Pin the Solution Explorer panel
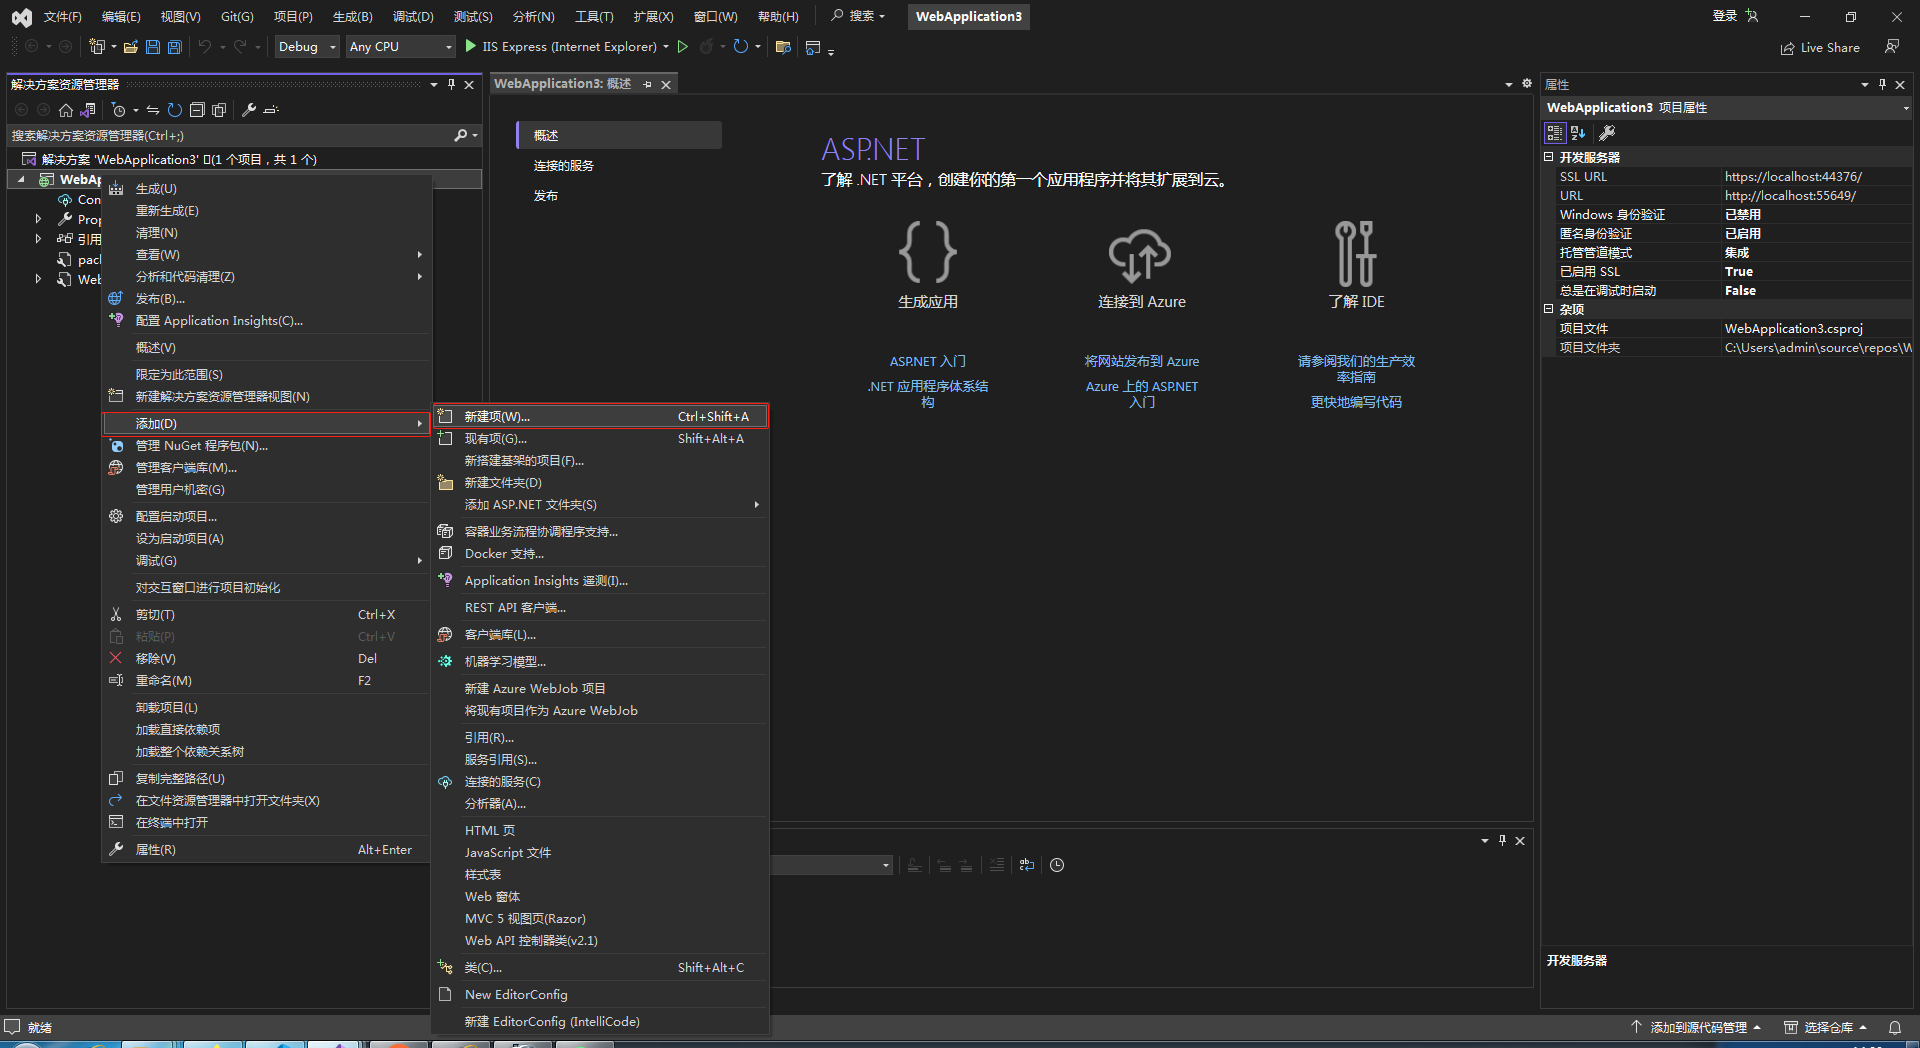This screenshot has width=1920, height=1048. (451, 84)
